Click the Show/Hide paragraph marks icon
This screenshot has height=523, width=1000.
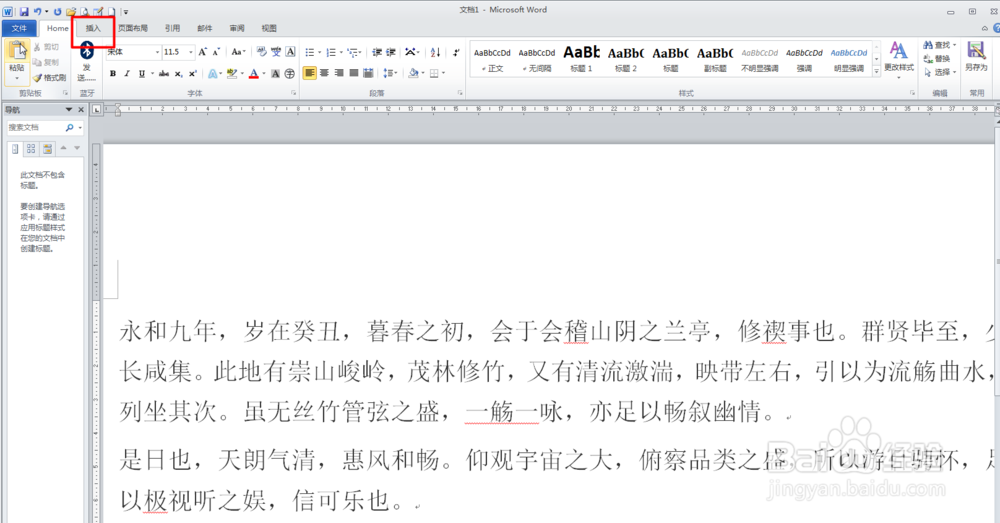point(456,52)
